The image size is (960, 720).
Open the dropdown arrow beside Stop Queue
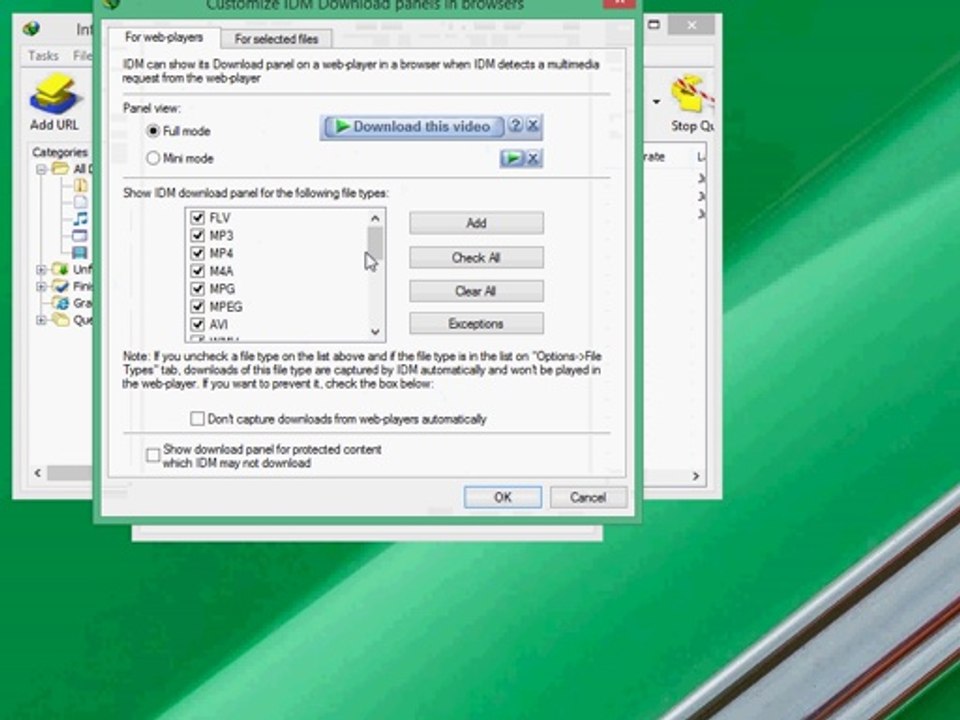656,102
